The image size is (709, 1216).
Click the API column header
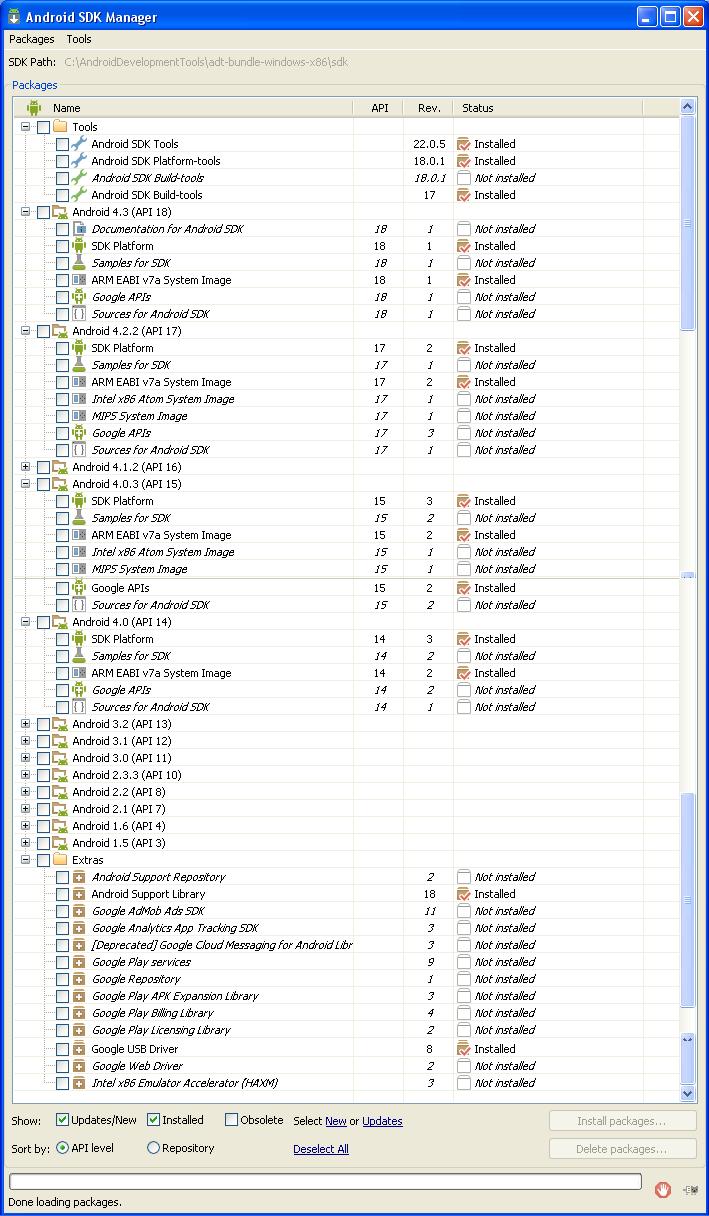[379, 108]
